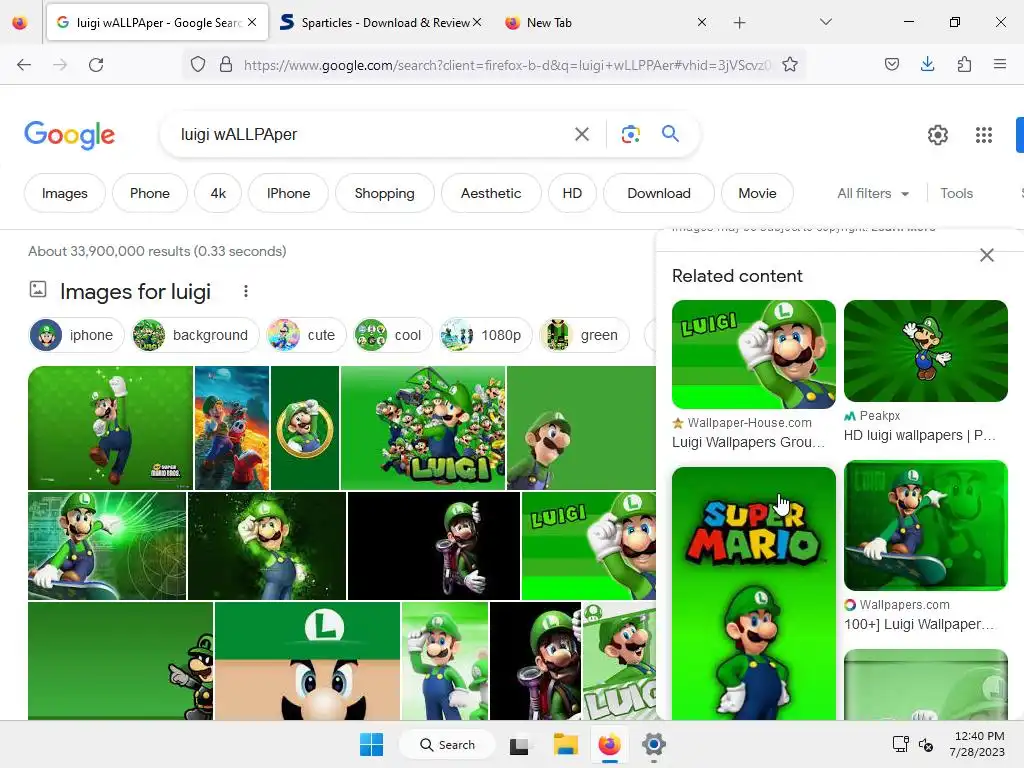Search by image with Google Lens icon
1024x768 pixels.
click(x=630, y=135)
